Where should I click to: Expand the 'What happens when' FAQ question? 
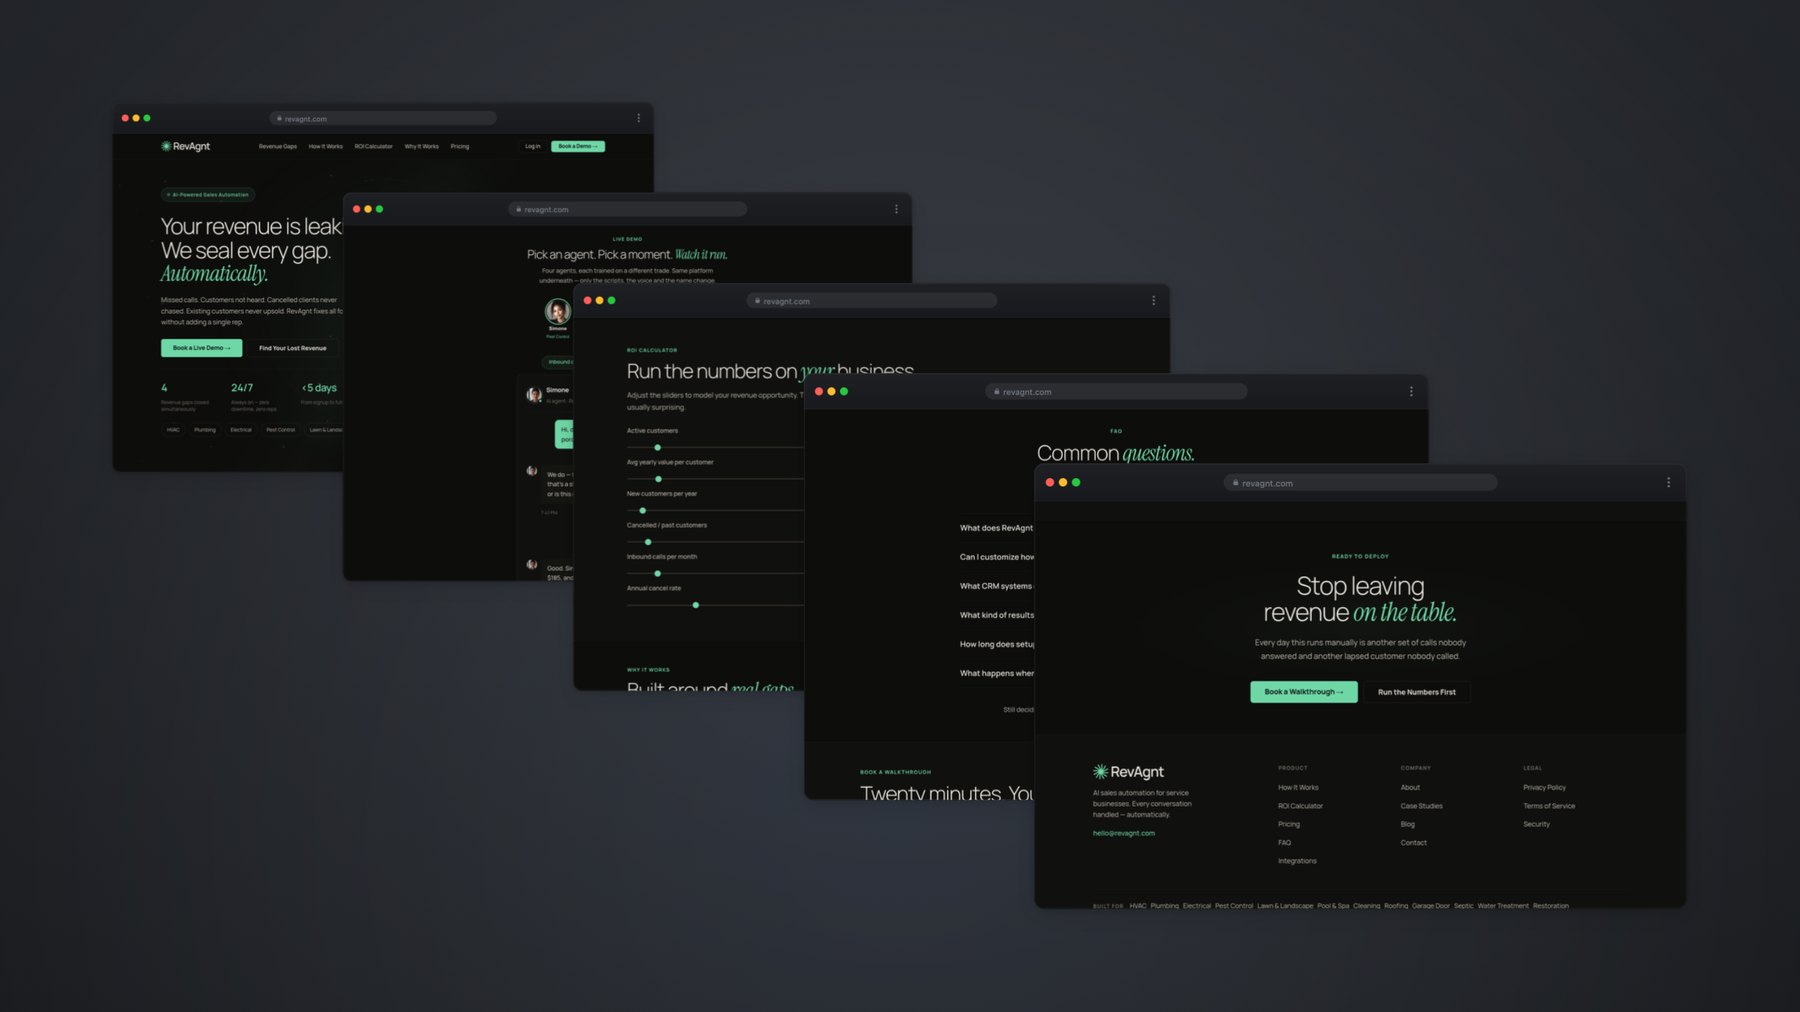[996, 673]
